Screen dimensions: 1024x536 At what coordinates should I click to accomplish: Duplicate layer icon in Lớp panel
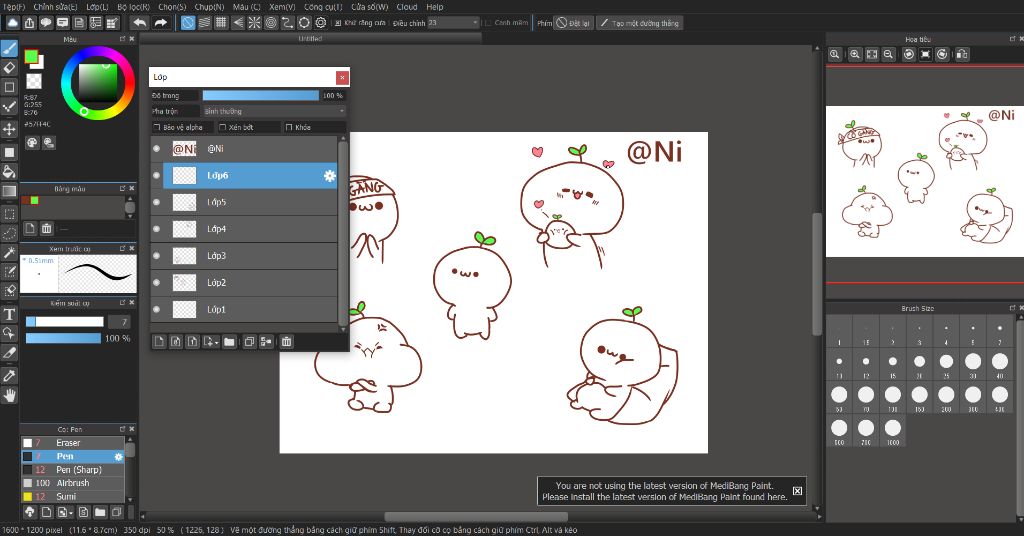tap(249, 341)
